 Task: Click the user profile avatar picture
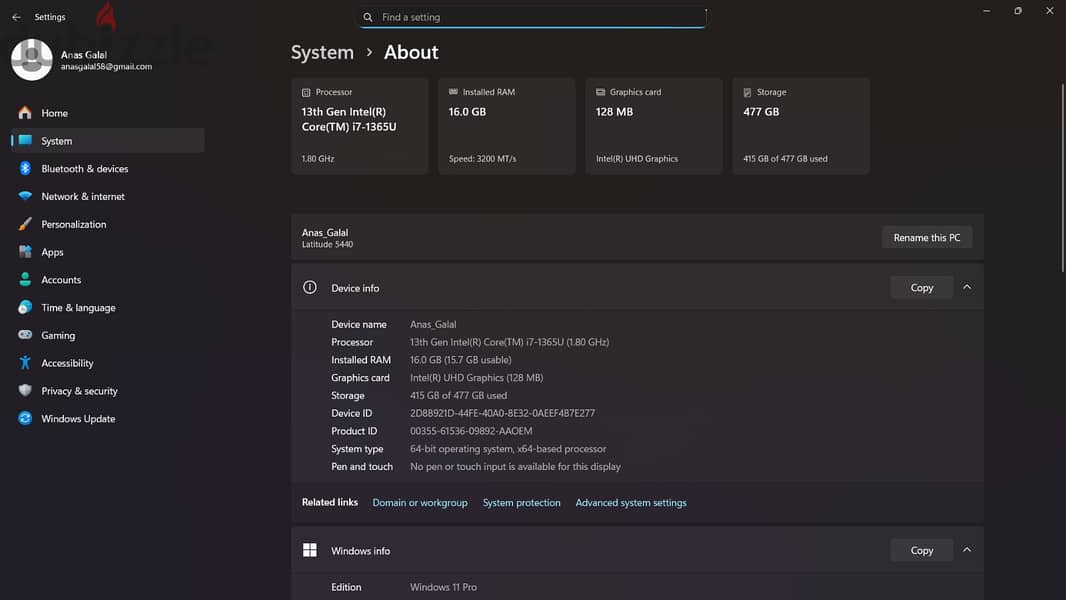[31, 60]
